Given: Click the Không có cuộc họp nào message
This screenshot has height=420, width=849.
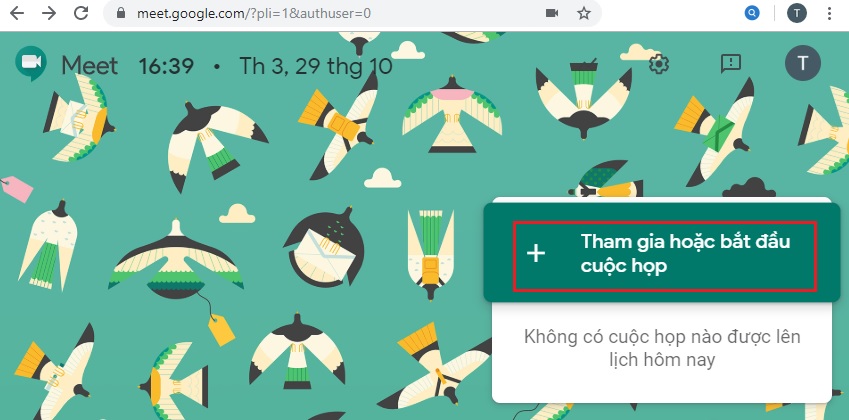Looking at the screenshot, I should click(662, 348).
